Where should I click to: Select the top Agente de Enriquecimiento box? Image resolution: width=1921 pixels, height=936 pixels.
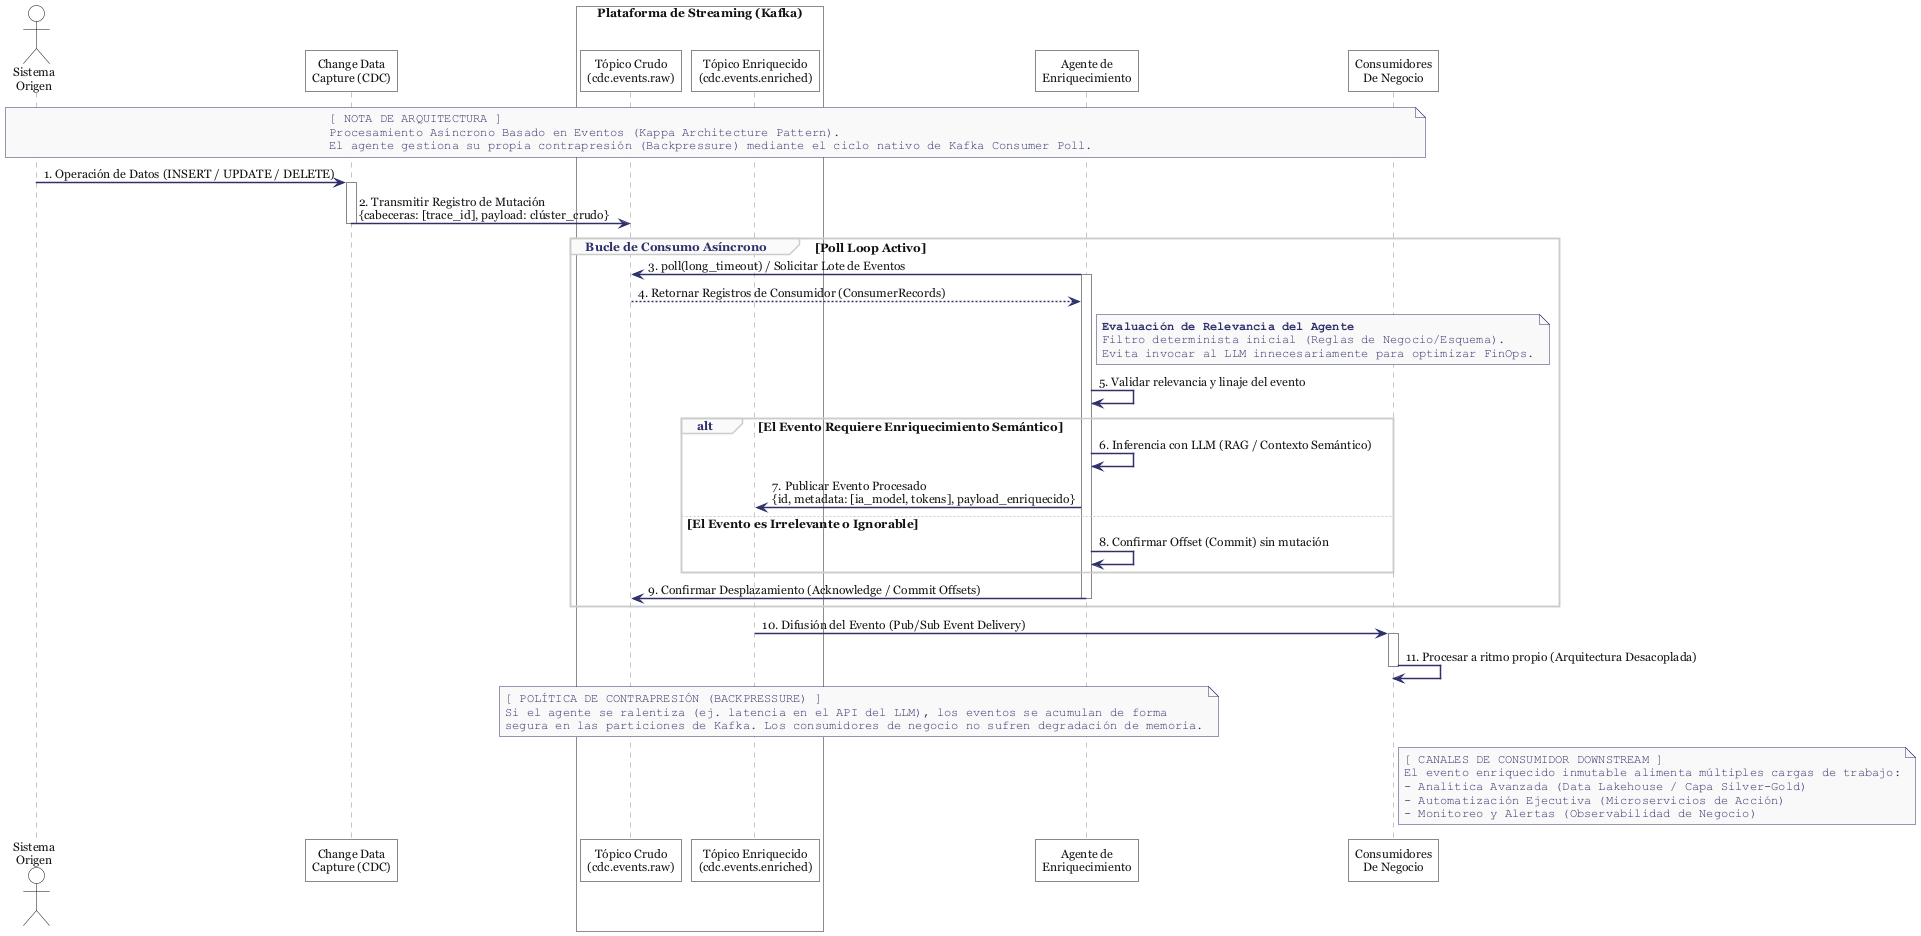1086,71
